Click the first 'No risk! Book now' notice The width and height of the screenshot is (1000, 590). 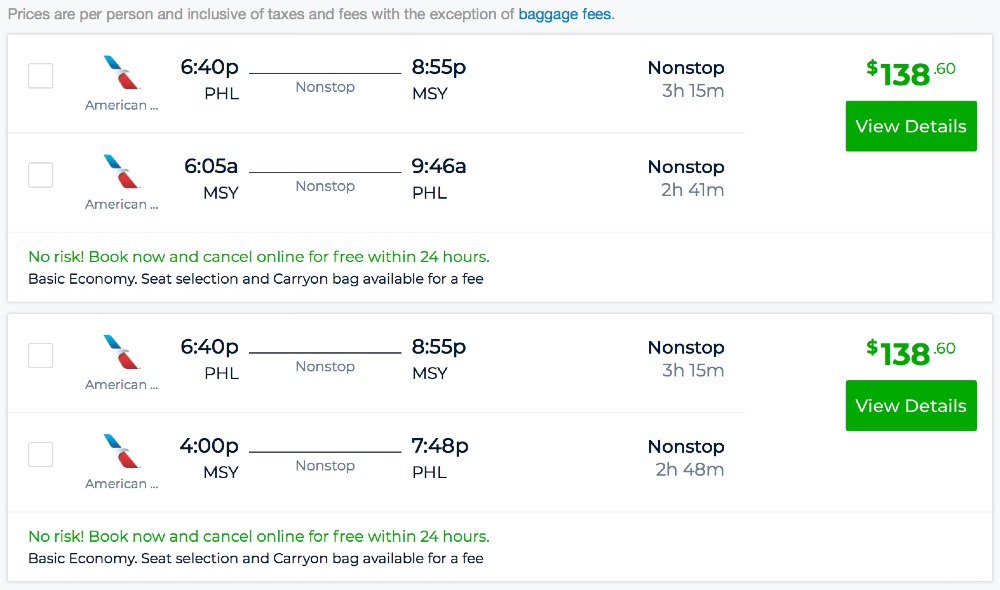click(259, 257)
